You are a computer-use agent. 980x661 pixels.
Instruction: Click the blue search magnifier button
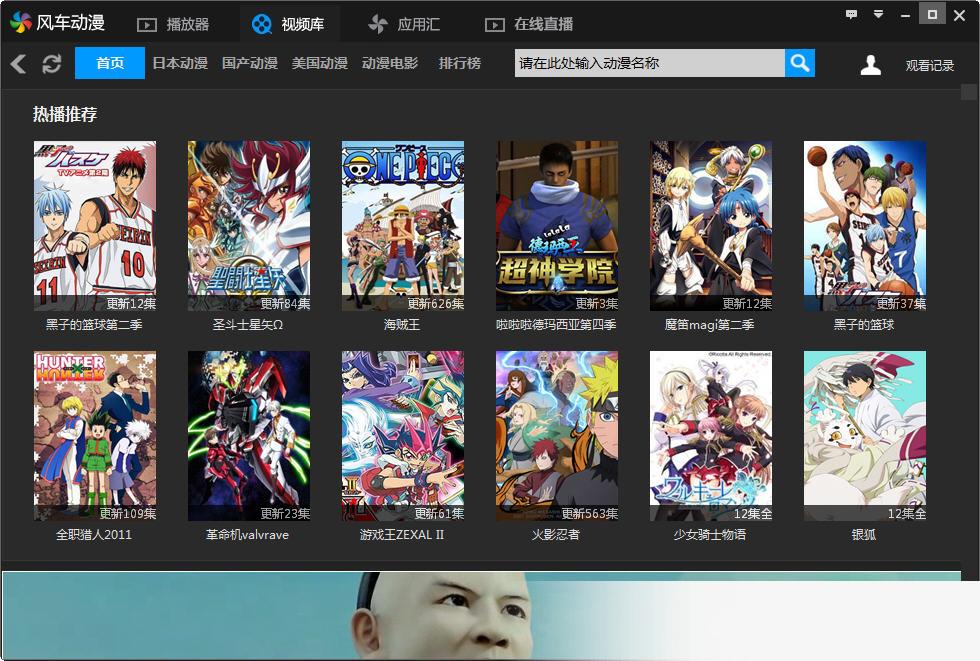[x=799, y=63]
